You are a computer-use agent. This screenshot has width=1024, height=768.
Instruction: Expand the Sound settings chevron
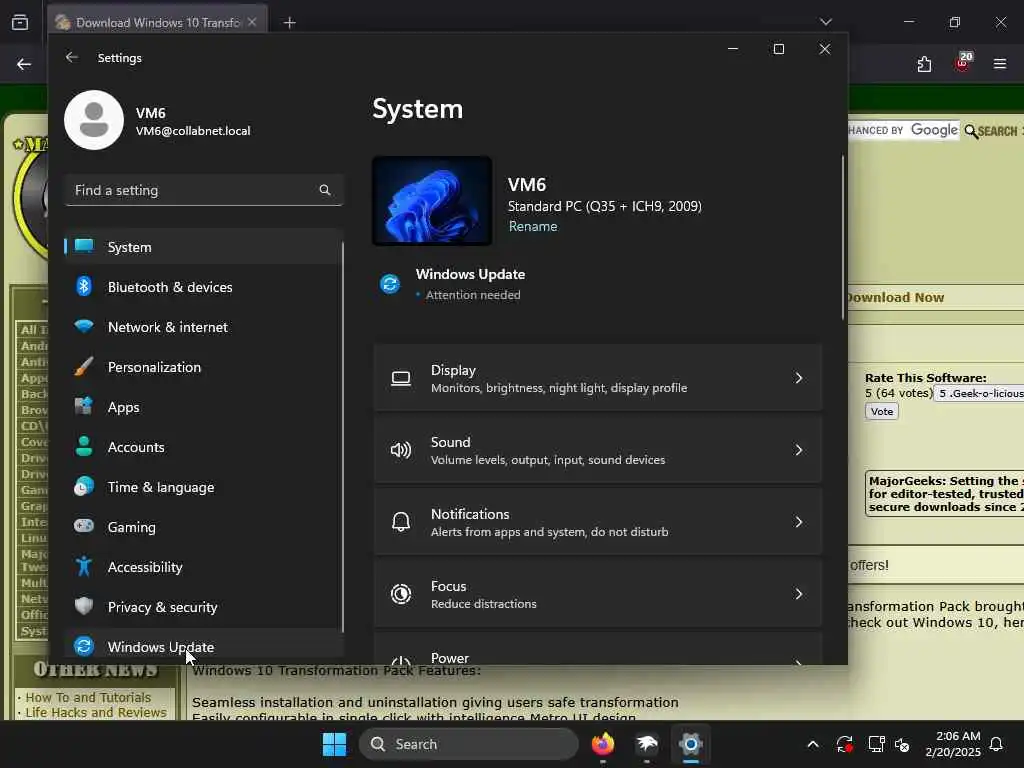[x=798, y=450]
